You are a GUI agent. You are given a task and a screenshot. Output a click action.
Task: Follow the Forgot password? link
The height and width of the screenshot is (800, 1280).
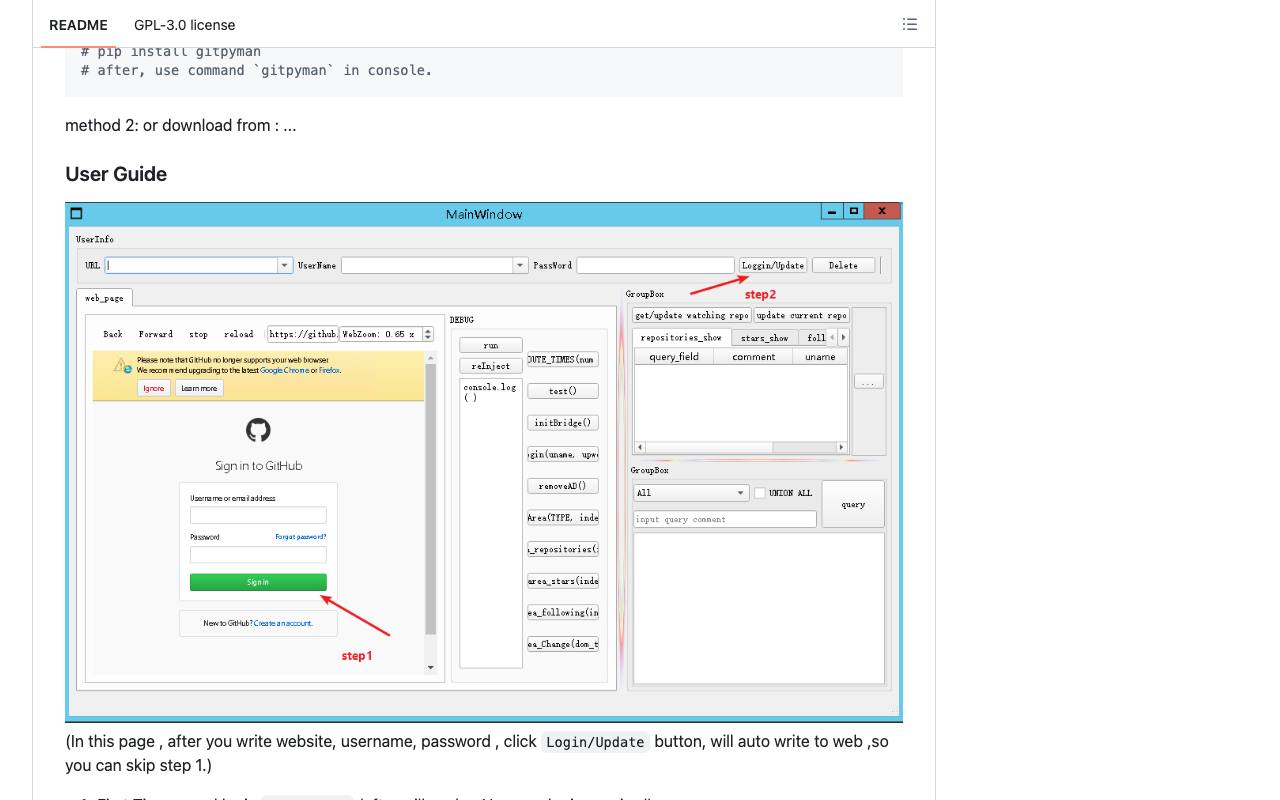pos(301,537)
